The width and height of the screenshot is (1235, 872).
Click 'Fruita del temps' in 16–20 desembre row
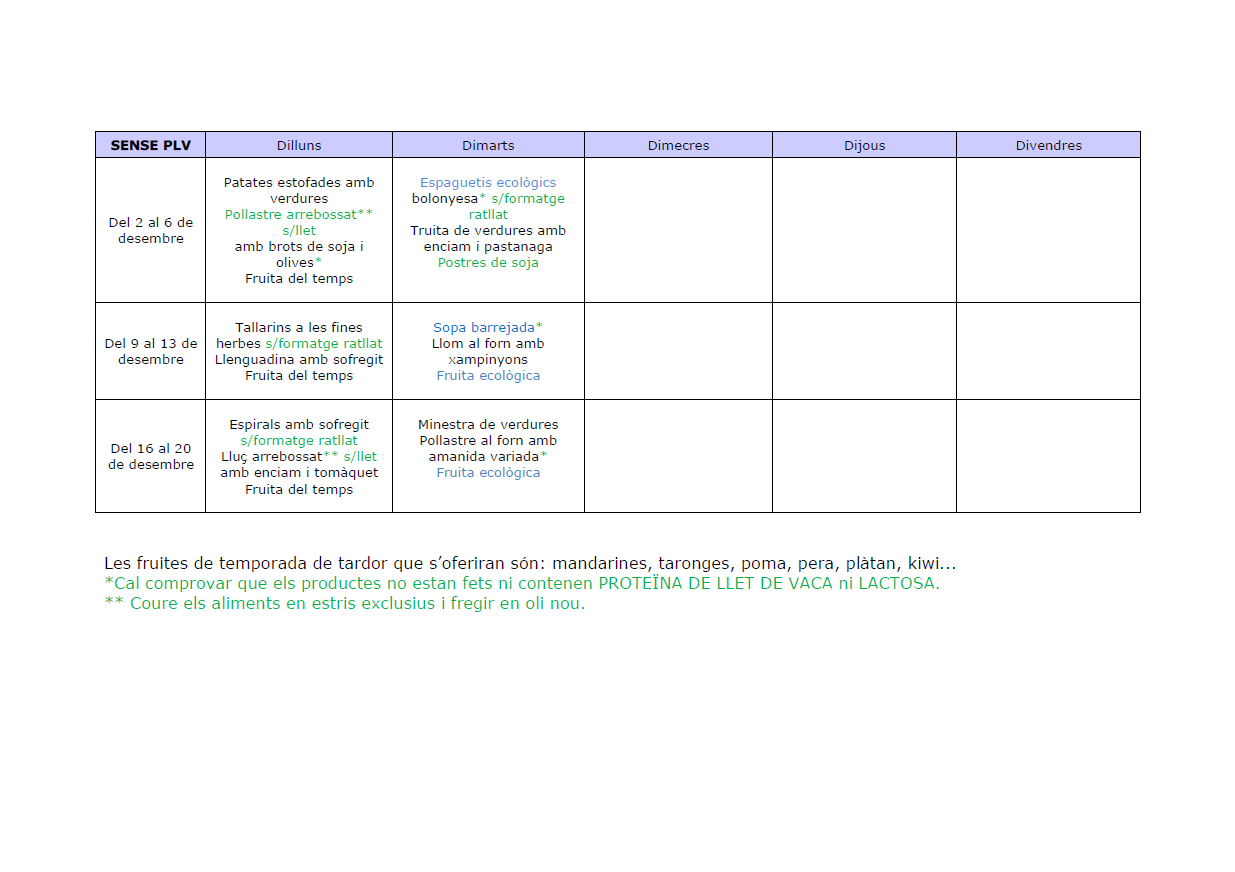pyautogui.click(x=299, y=490)
